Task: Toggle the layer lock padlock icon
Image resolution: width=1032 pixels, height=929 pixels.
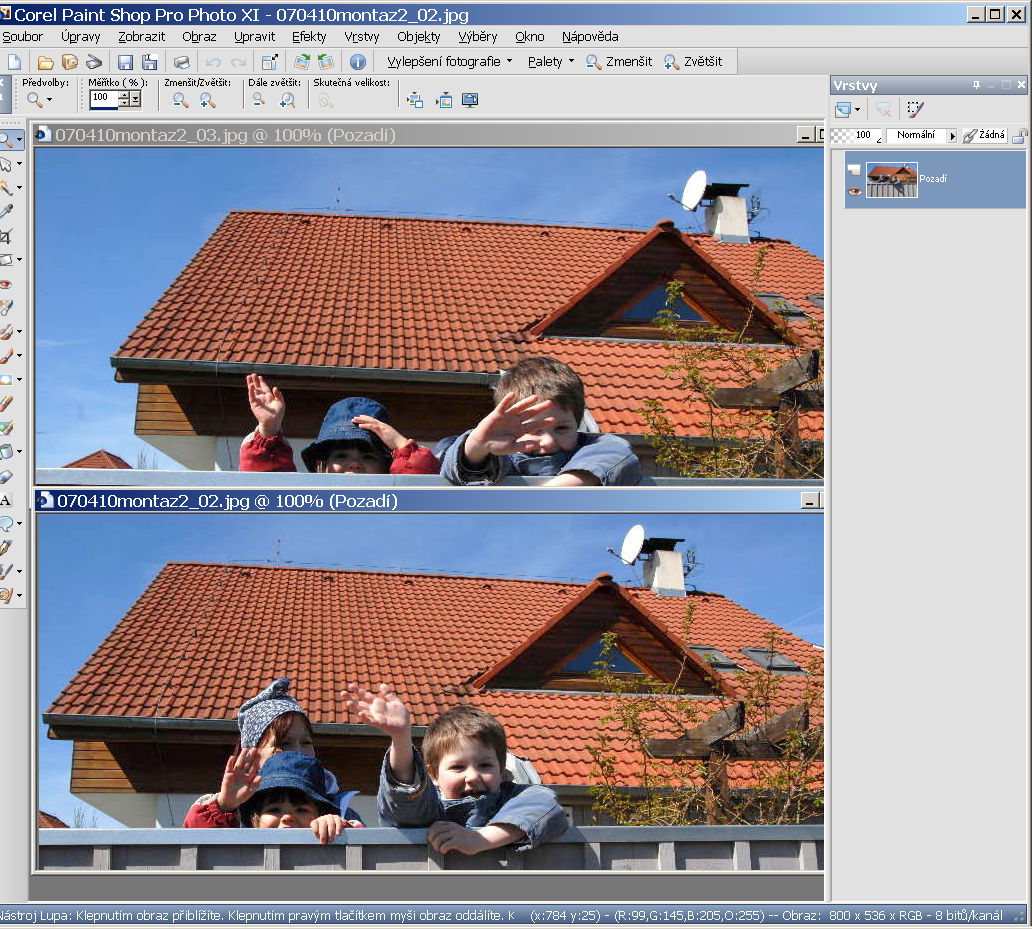Action: click(x=1019, y=136)
